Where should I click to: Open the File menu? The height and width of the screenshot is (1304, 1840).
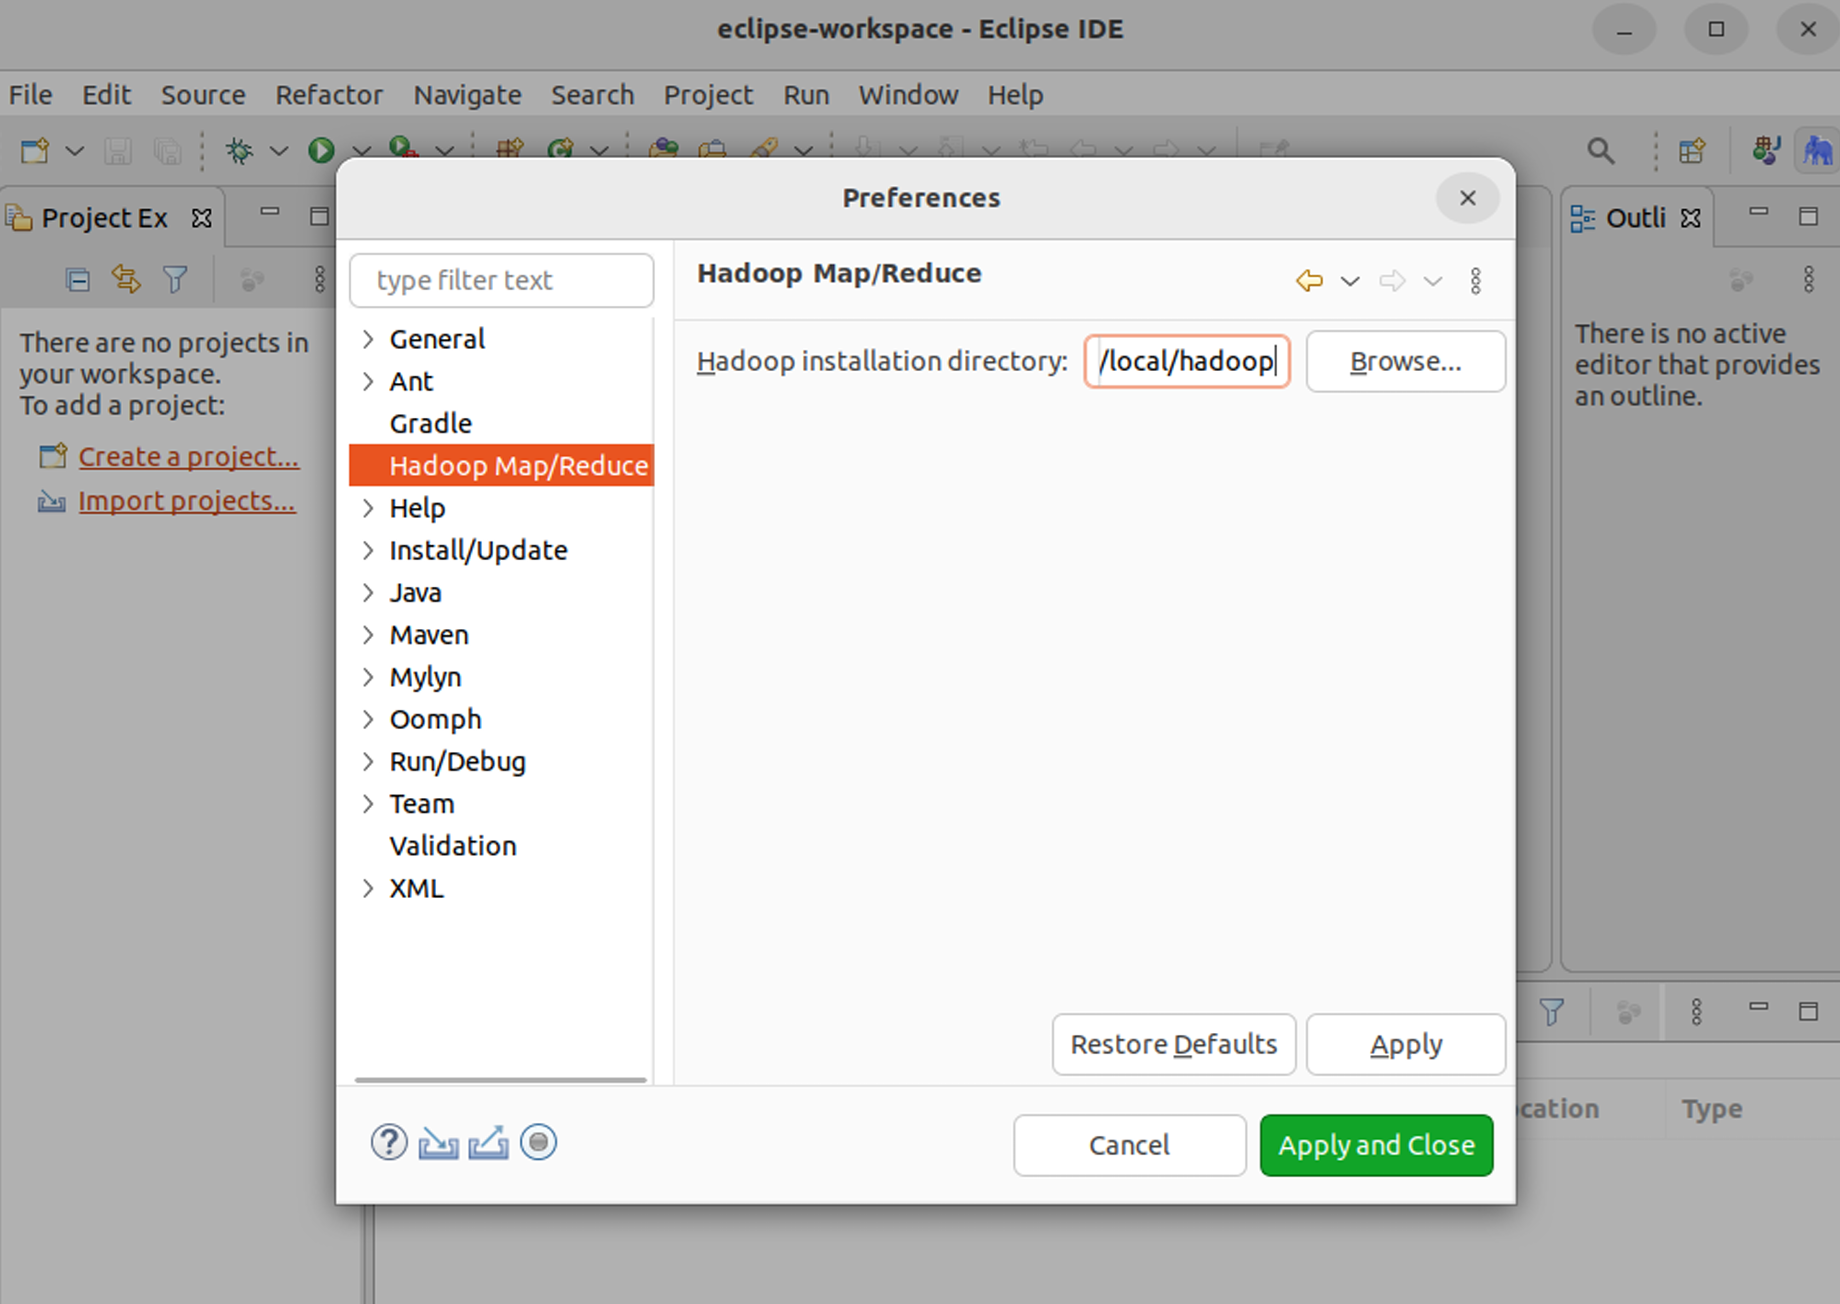(x=31, y=95)
